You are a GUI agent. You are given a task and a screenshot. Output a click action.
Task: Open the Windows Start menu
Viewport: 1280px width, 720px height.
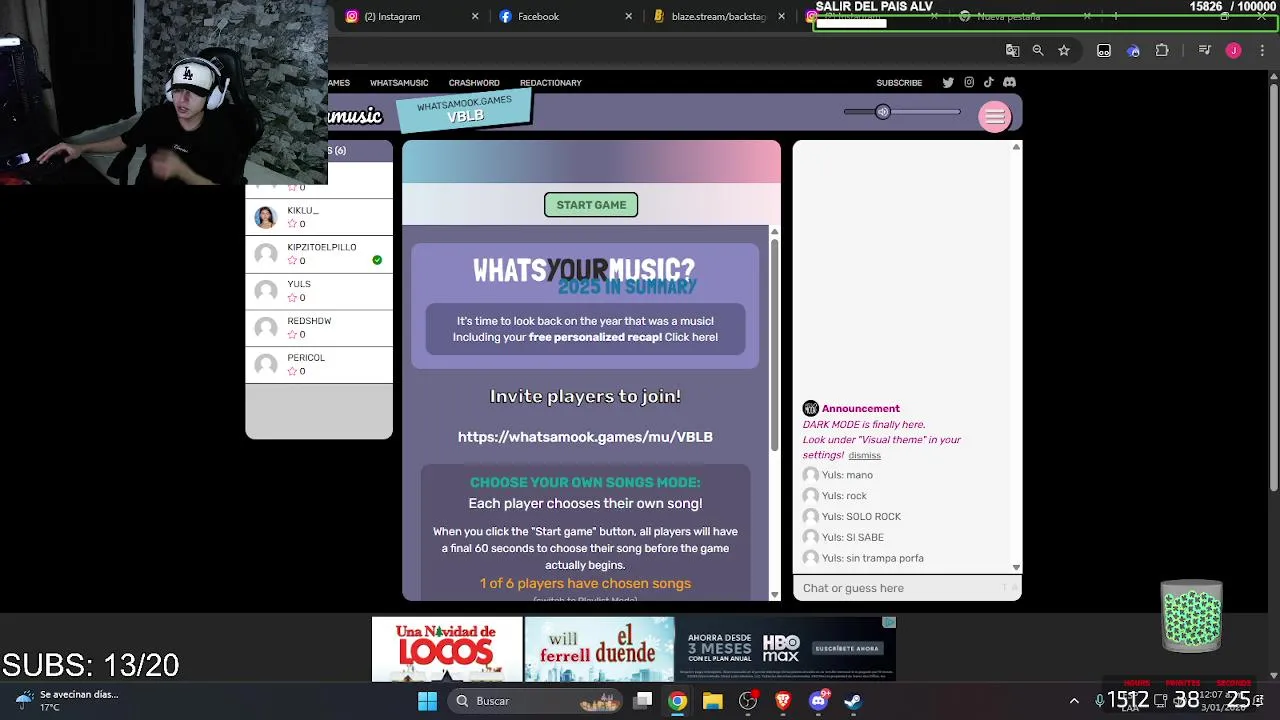tap(427, 701)
